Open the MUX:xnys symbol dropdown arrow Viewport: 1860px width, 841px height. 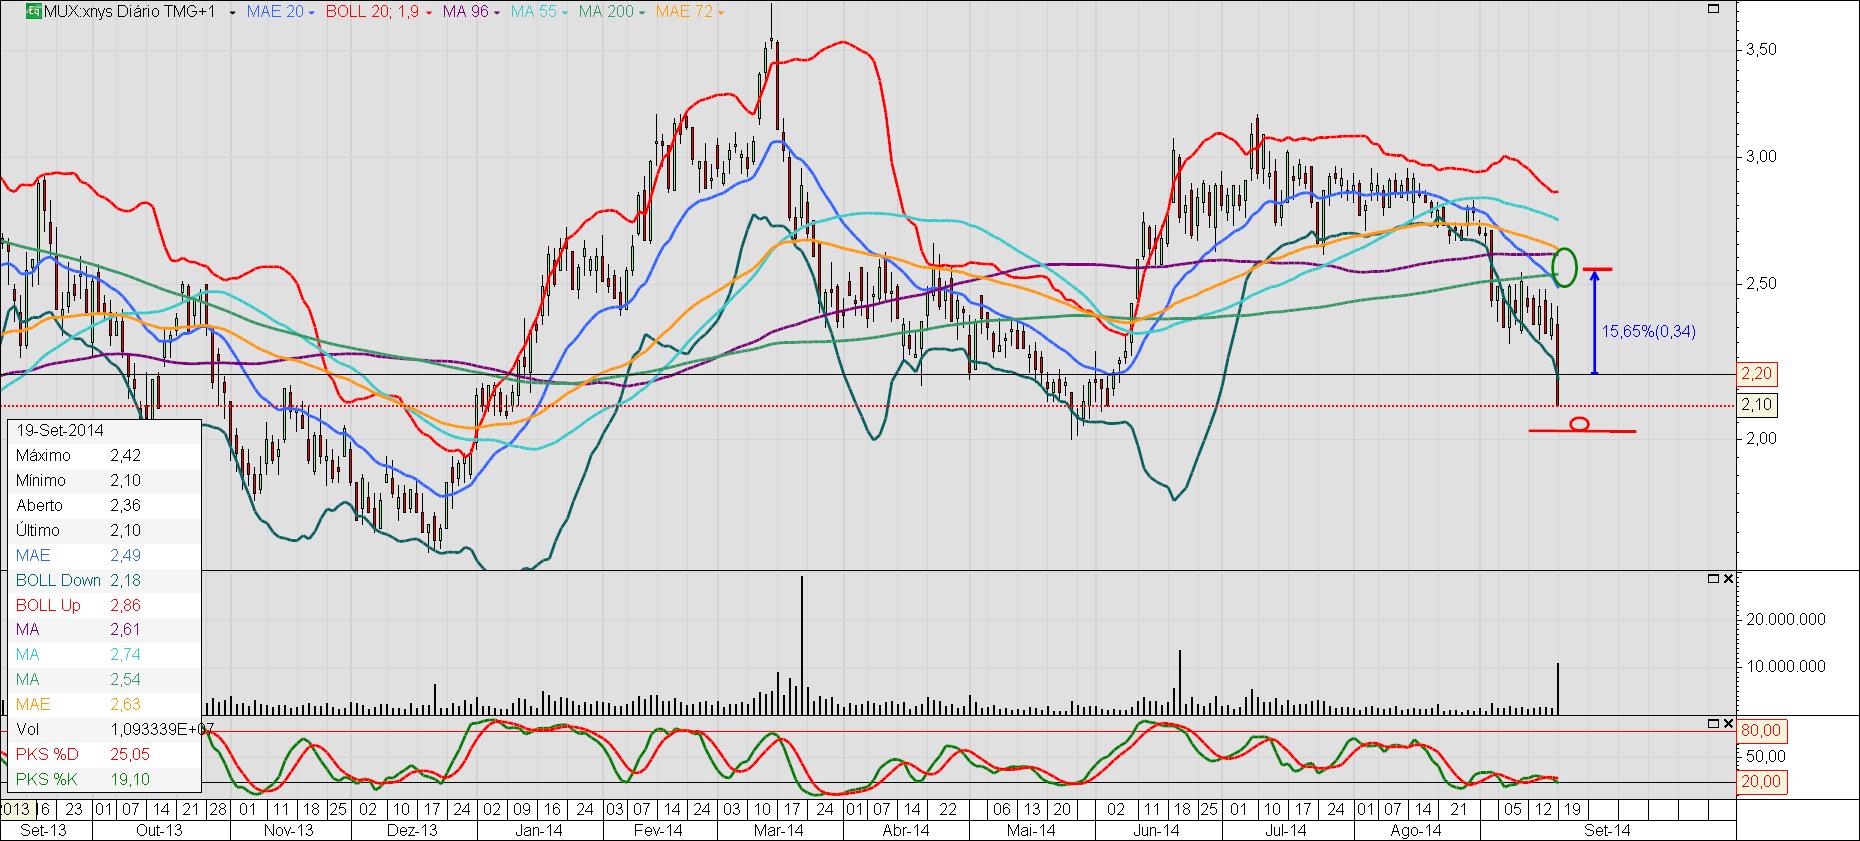click(232, 13)
